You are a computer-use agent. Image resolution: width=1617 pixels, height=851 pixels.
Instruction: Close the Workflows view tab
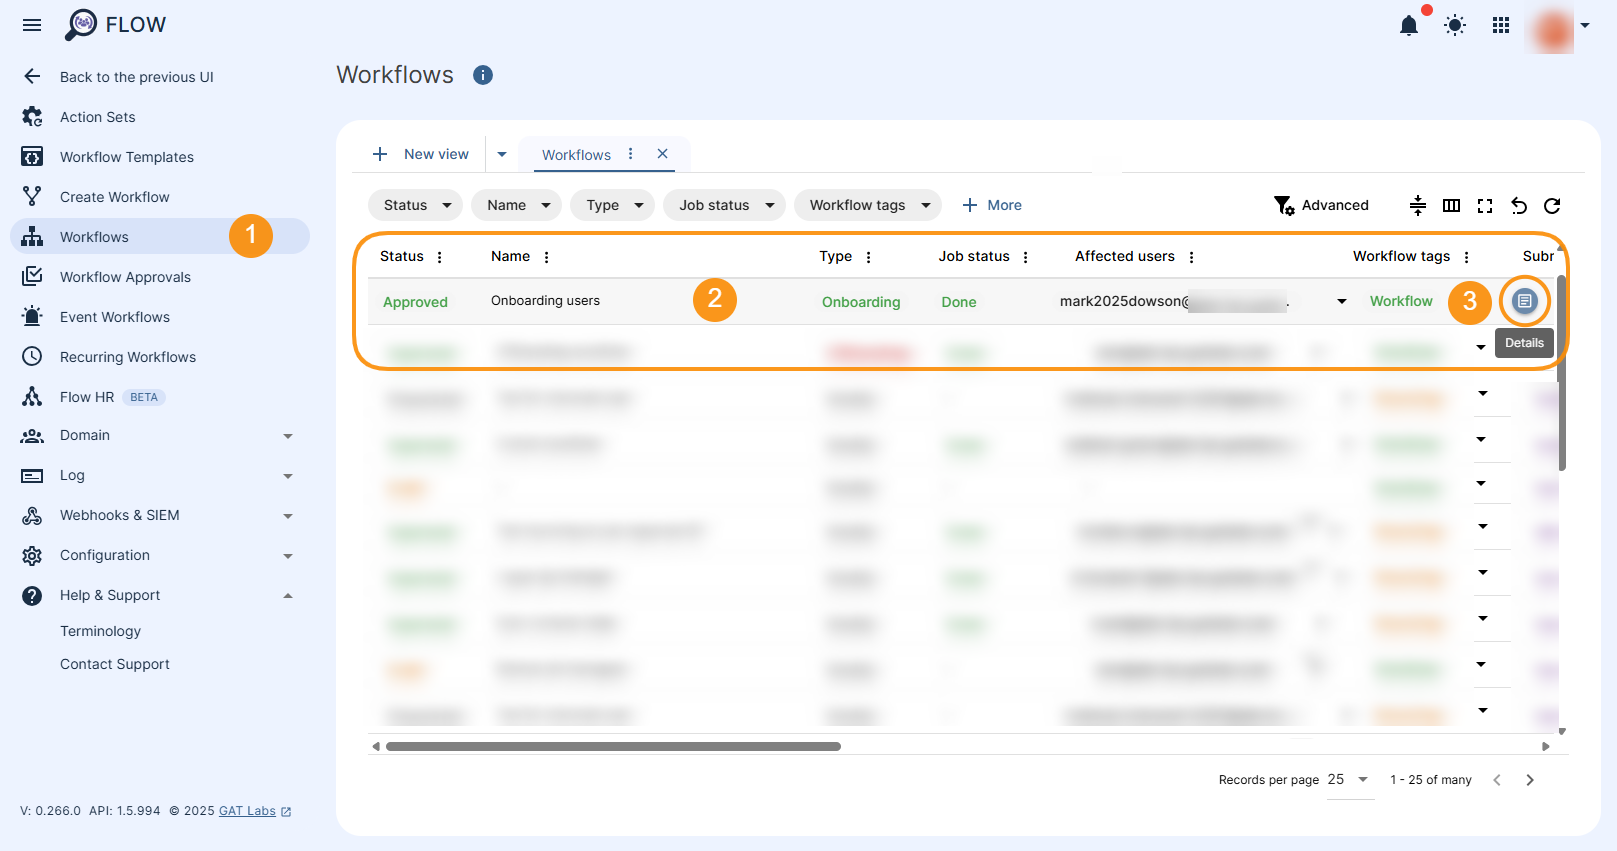point(662,154)
